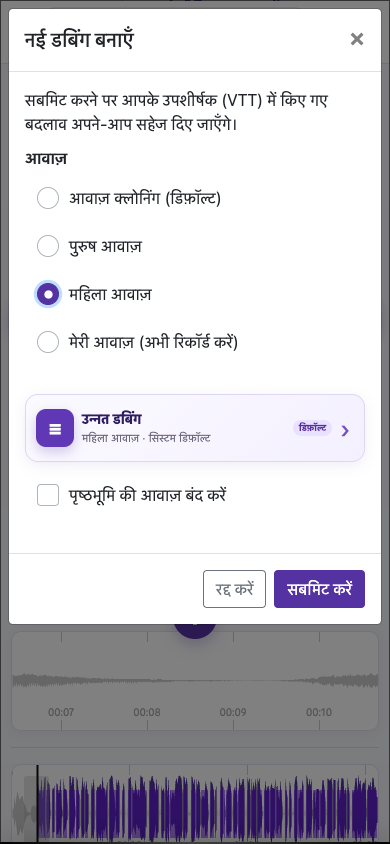Enable पृष्ठभूमि की आवाज़ बंद करें checkbox
This screenshot has width=390, height=844.
pyautogui.click(x=48, y=495)
